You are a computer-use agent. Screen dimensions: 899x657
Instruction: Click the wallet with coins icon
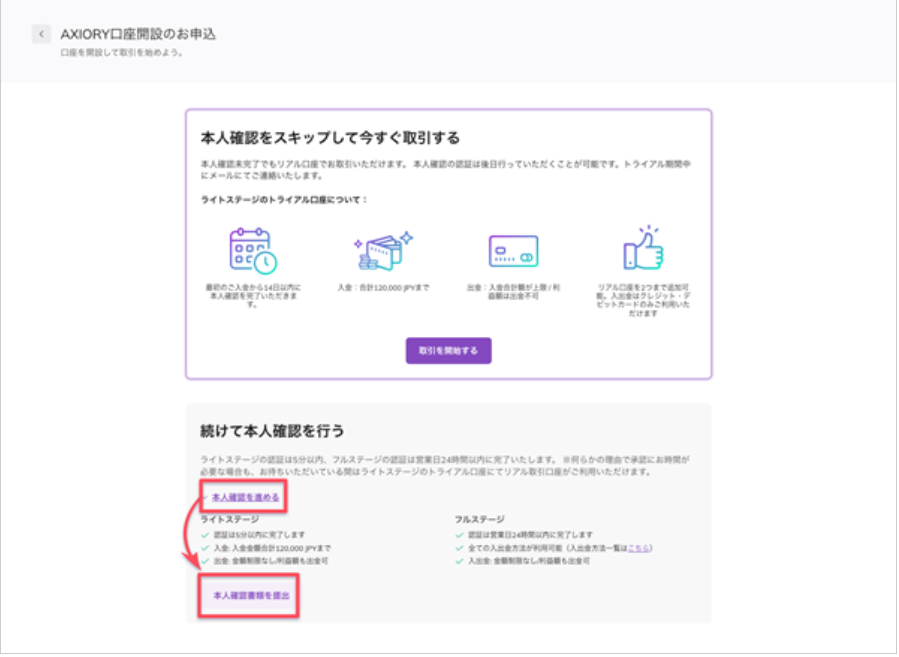[x=383, y=251]
